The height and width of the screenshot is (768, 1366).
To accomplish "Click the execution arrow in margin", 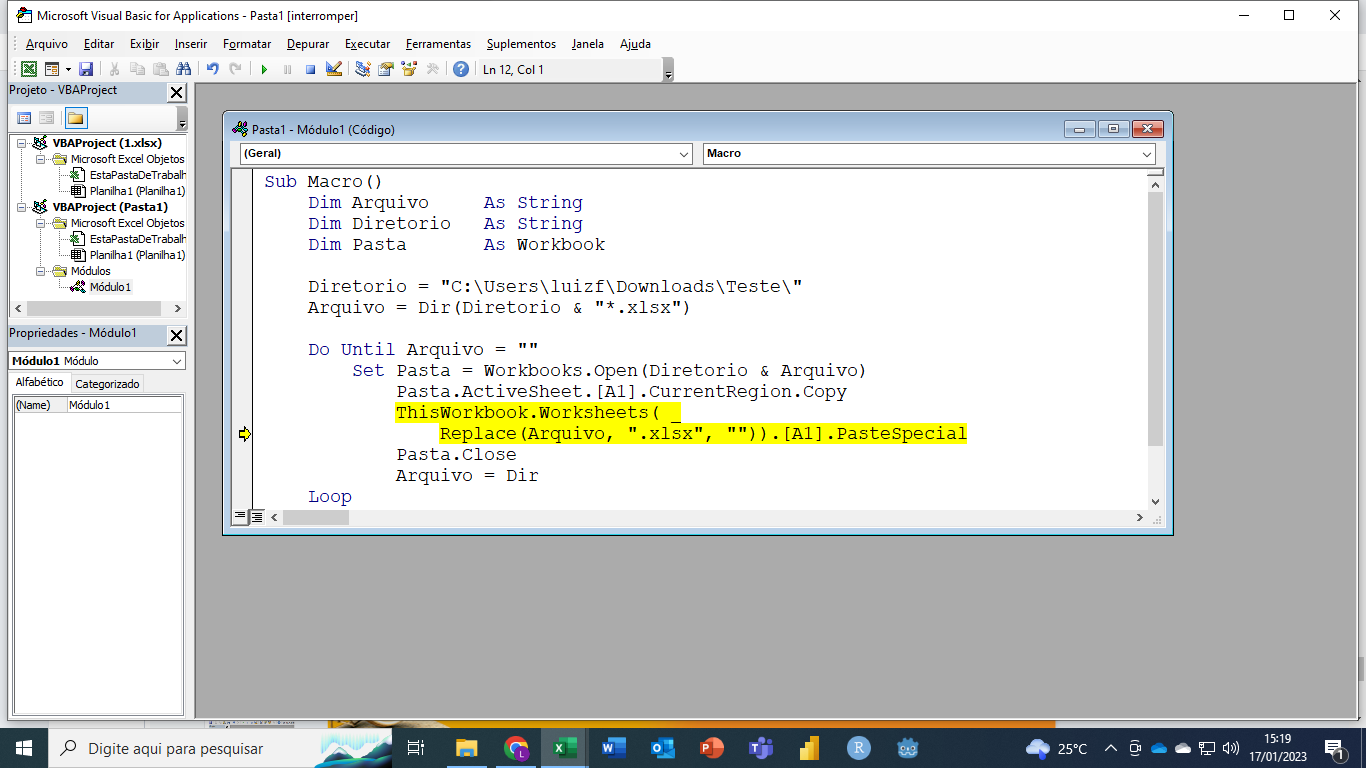I will coord(244,434).
